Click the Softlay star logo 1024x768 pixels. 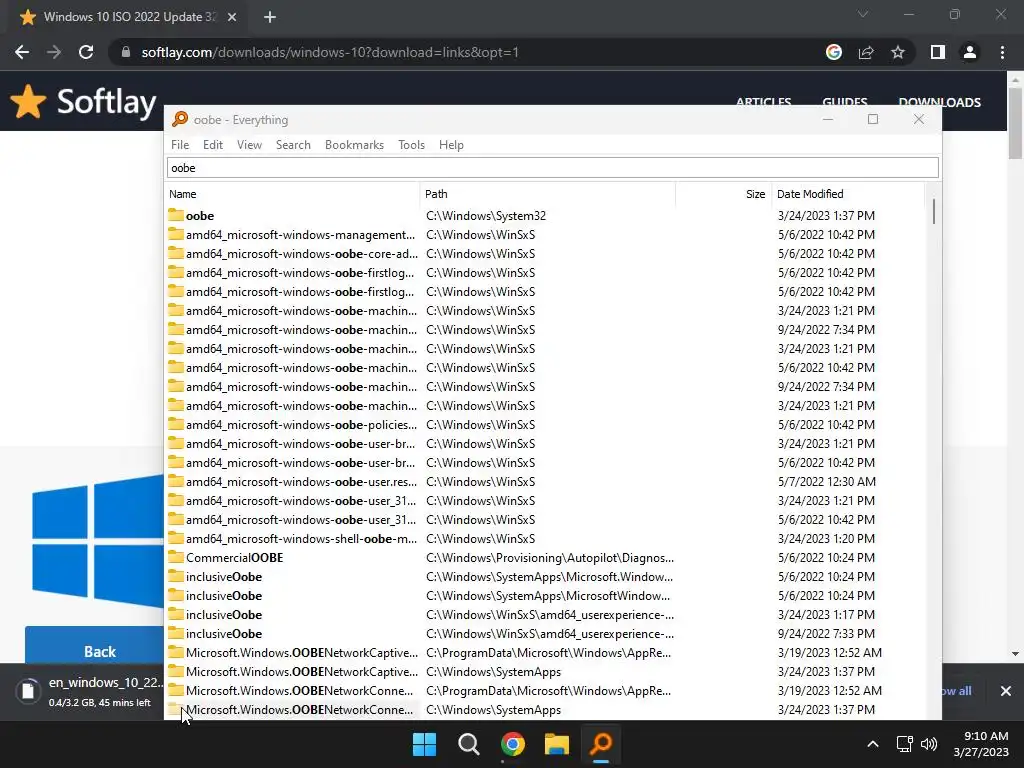click(28, 102)
